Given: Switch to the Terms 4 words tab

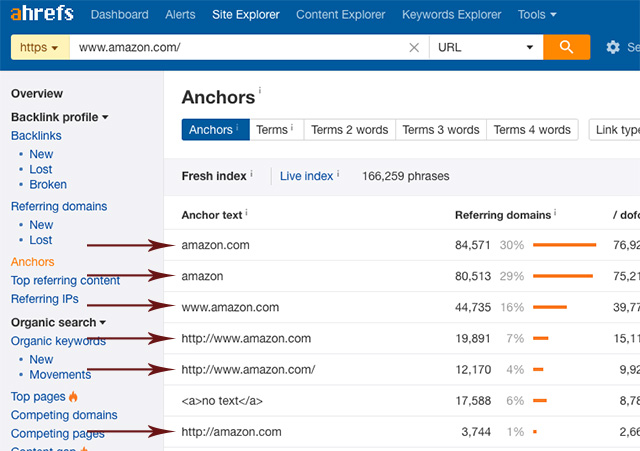Looking at the screenshot, I should [x=532, y=130].
